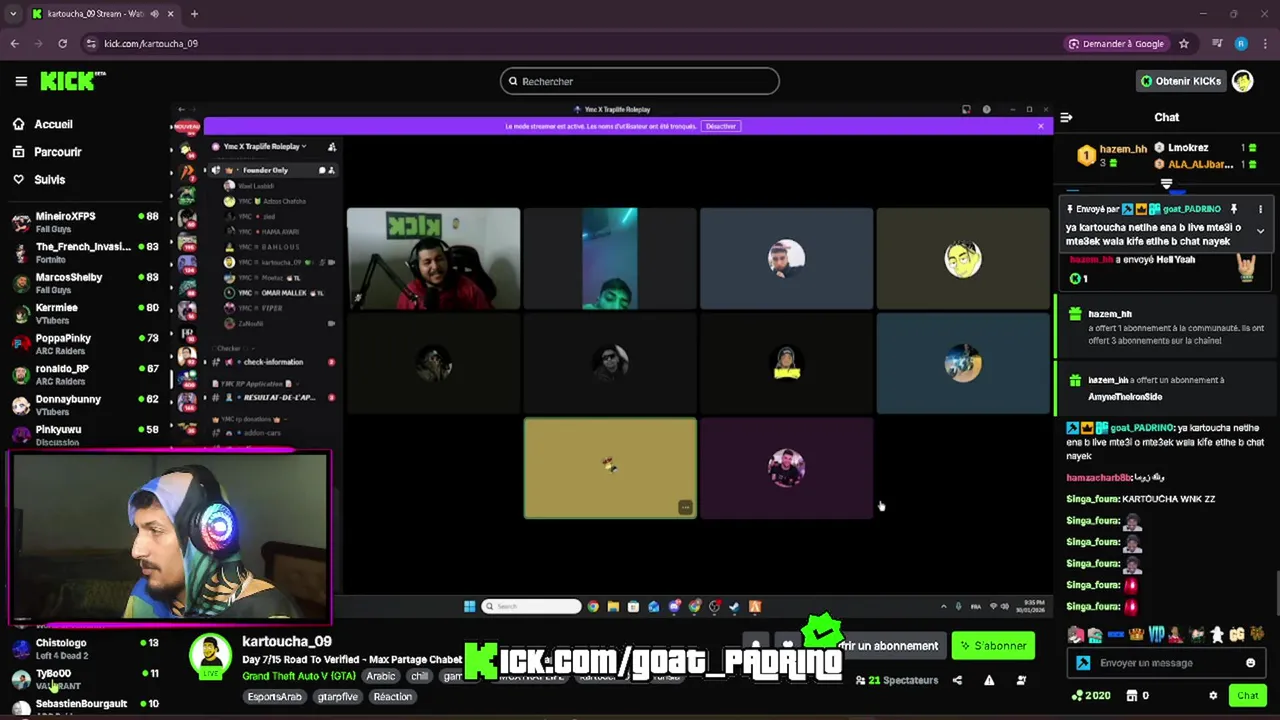Select the Réaction tag
This screenshot has height=720, width=1280.
(392, 697)
